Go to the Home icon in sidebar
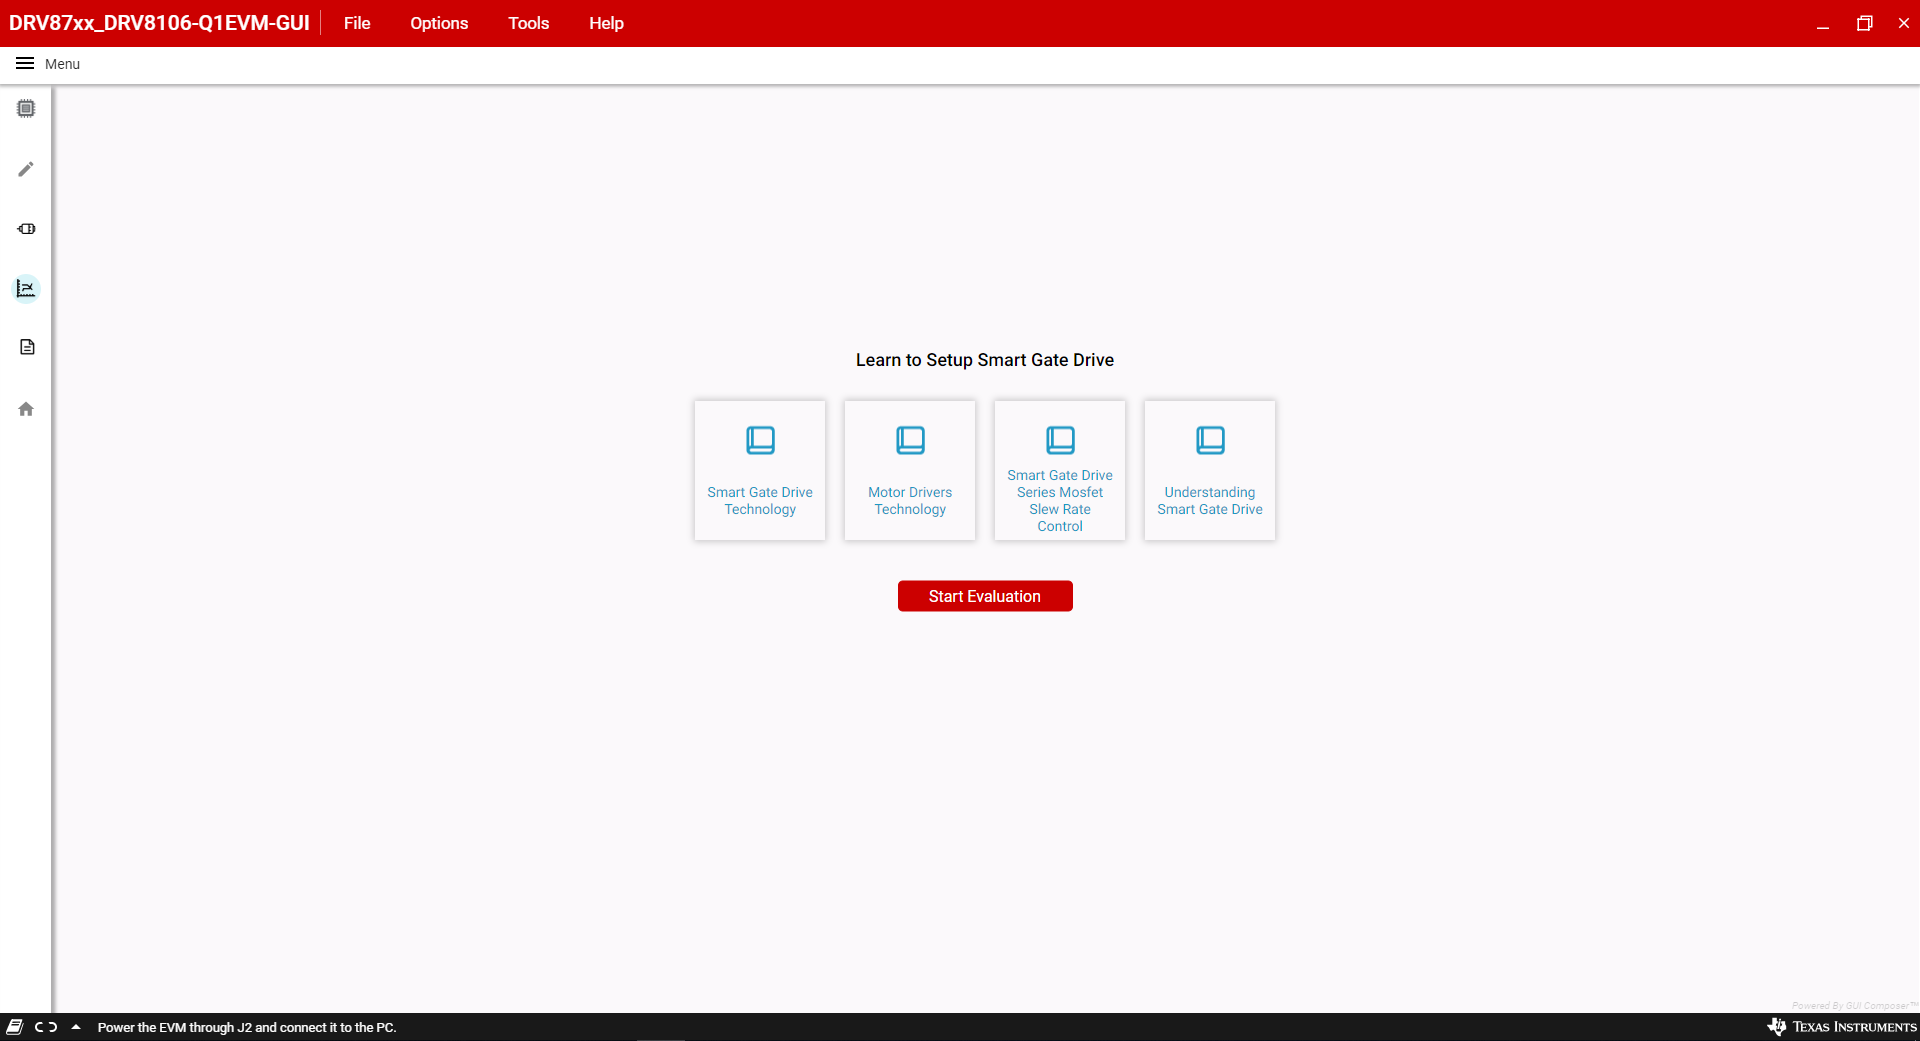 click(26, 409)
